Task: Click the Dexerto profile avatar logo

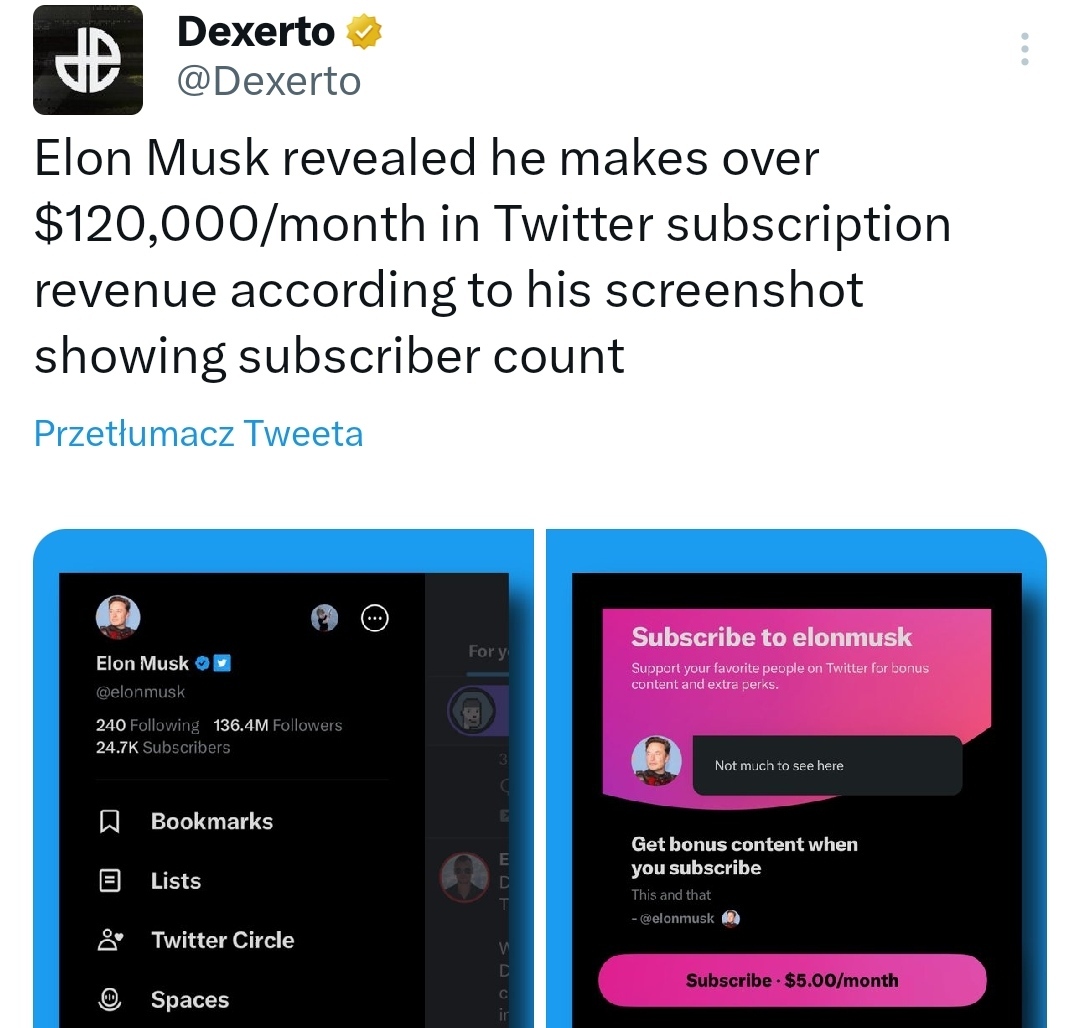Action: click(x=88, y=60)
